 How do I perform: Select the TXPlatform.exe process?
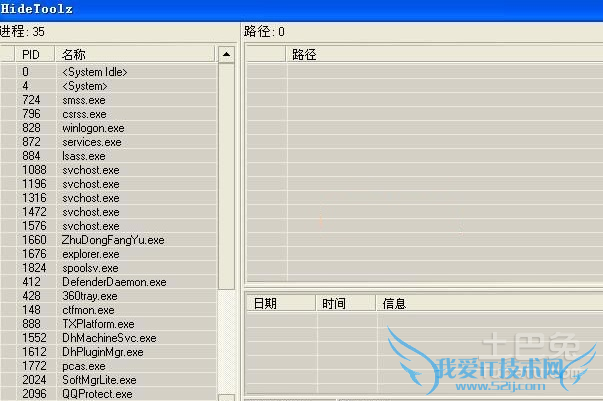click(108, 324)
